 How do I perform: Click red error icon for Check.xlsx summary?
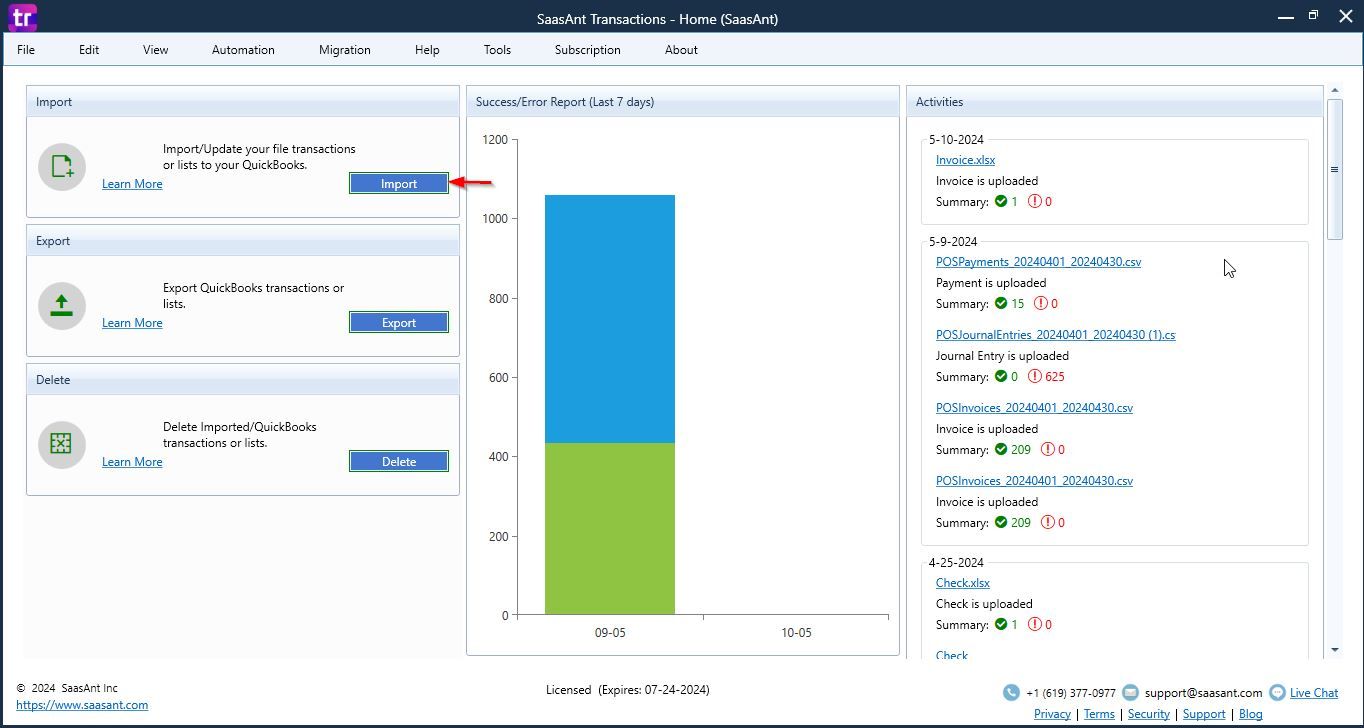pos(1035,624)
